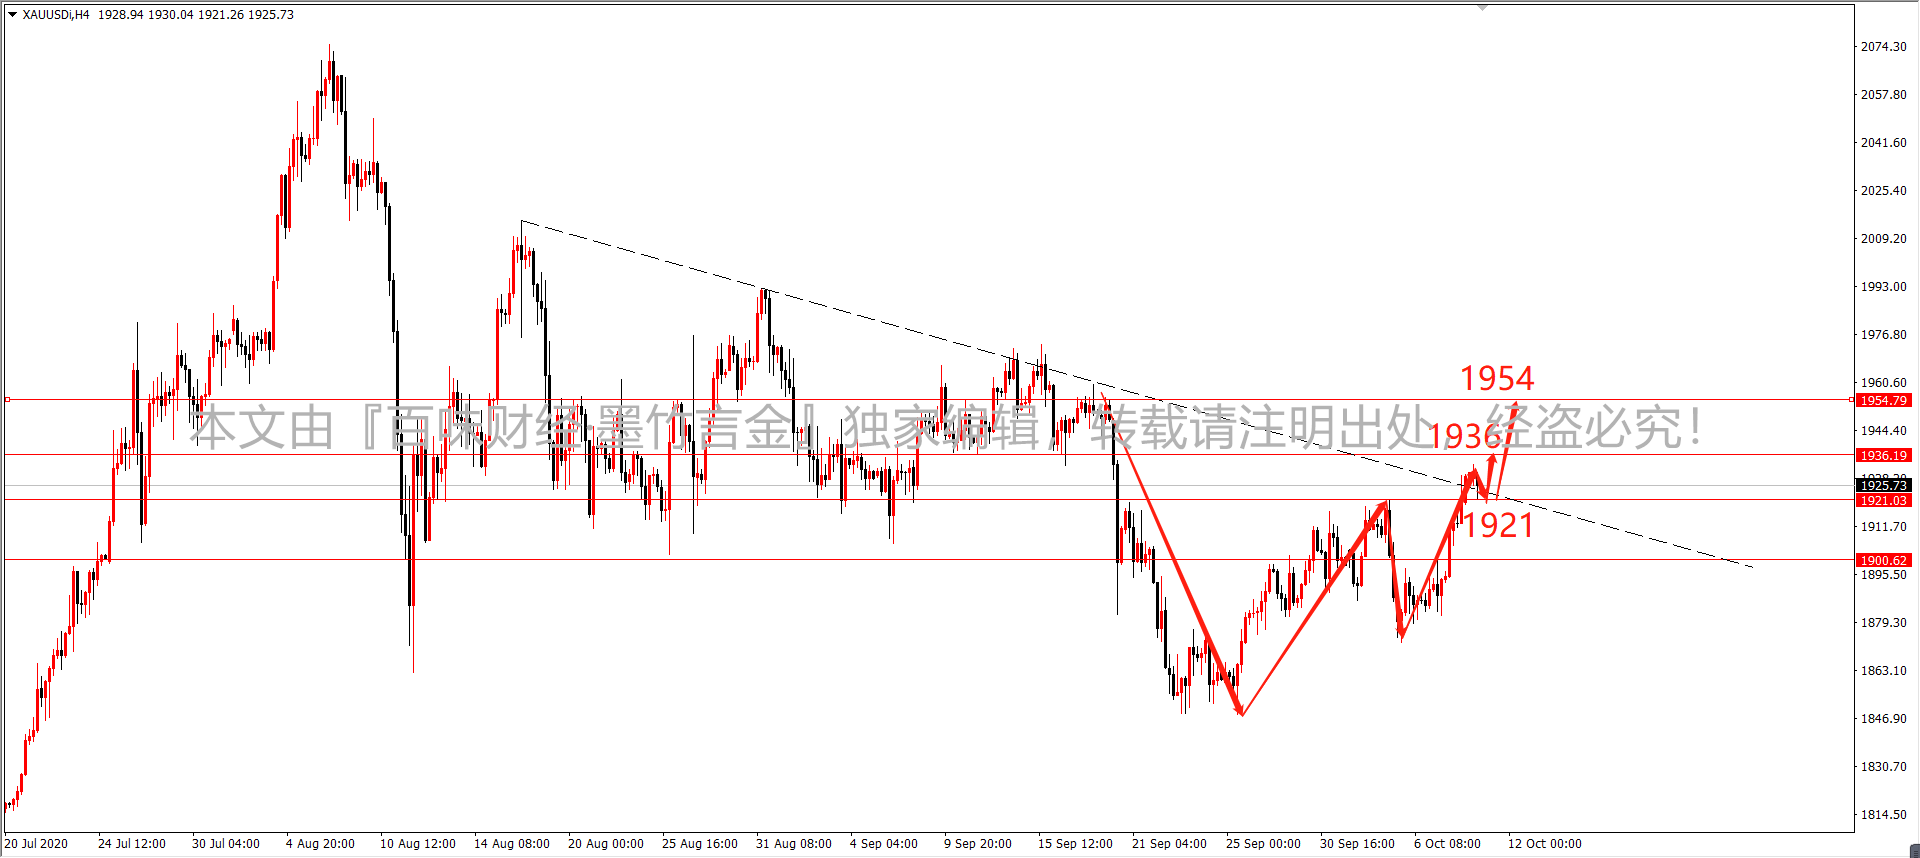The image size is (1920, 858).
Task: Click the 1911.70 price scale label
Action: (1883, 527)
